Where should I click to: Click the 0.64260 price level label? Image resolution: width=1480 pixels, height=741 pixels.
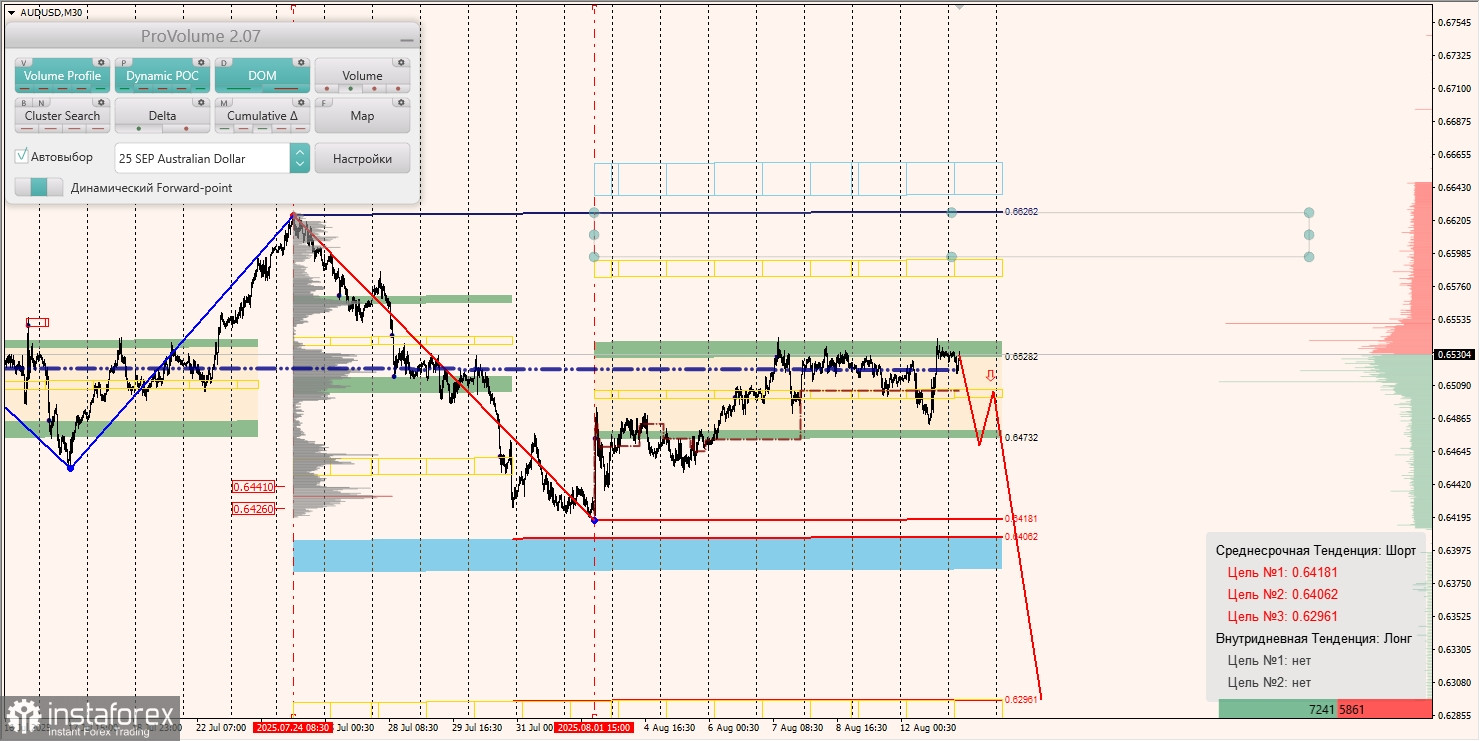tap(253, 509)
